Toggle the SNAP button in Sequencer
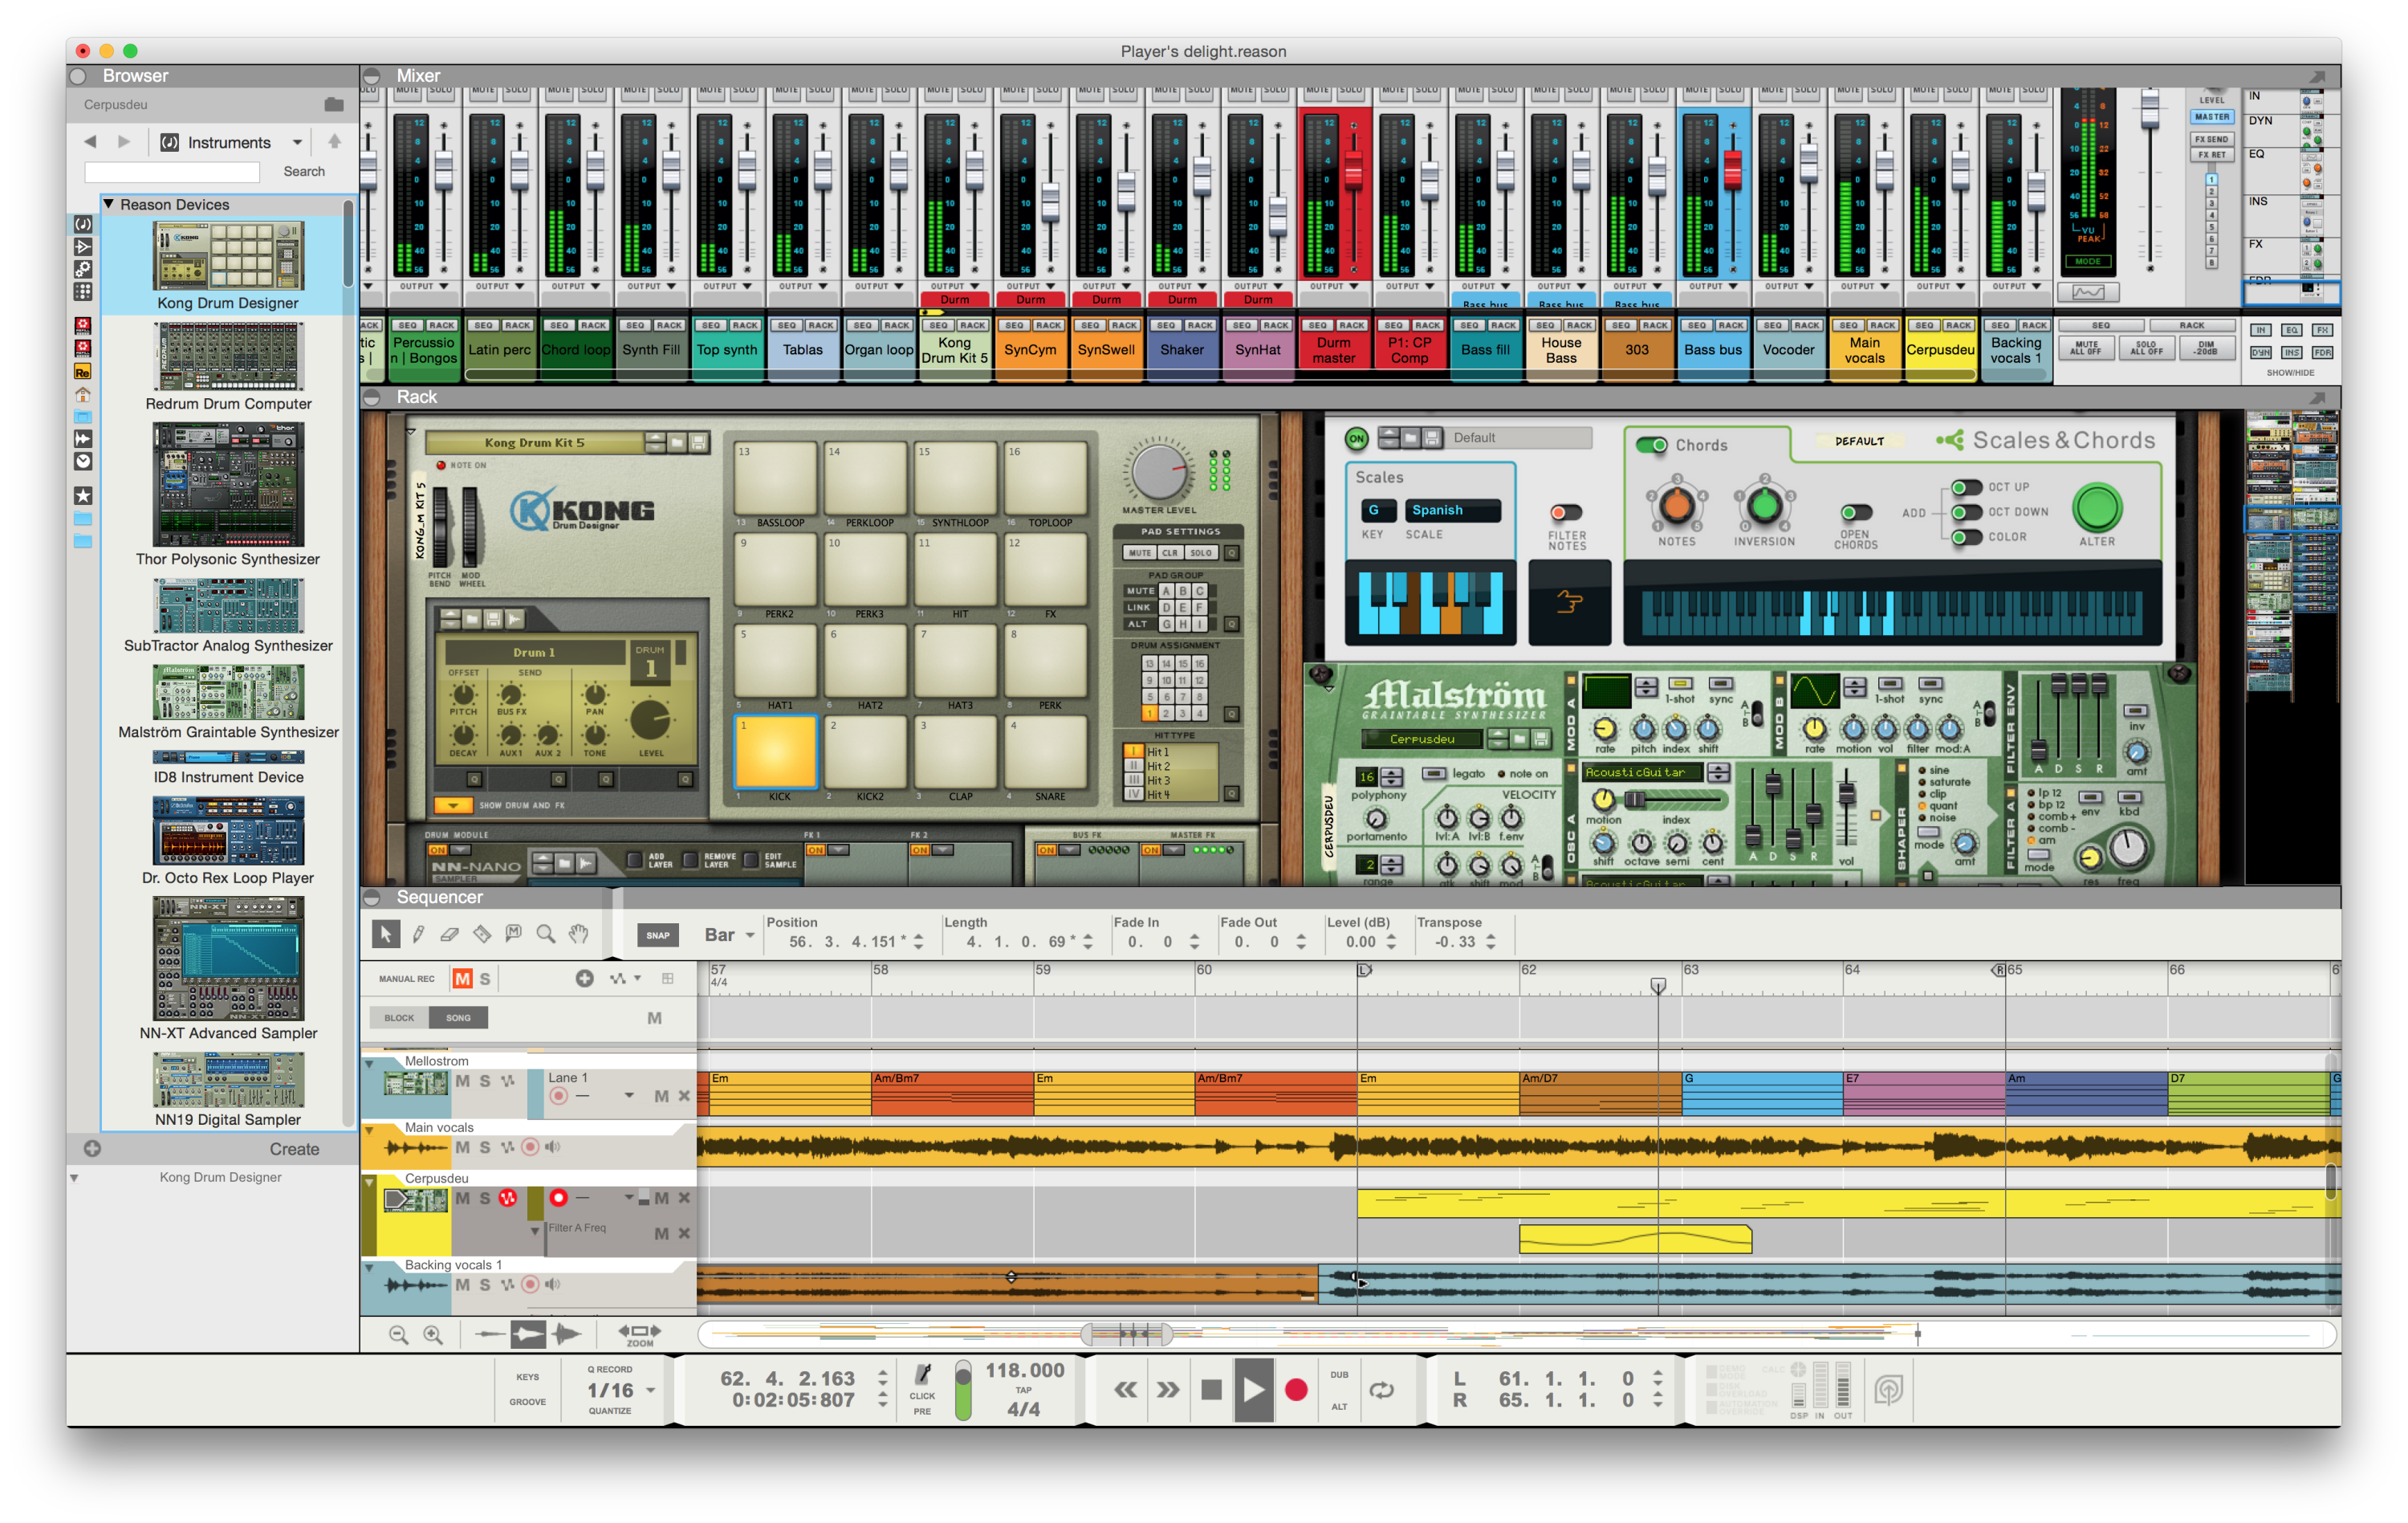The width and height of the screenshot is (2408, 1523). pyautogui.click(x=658, y=936)
